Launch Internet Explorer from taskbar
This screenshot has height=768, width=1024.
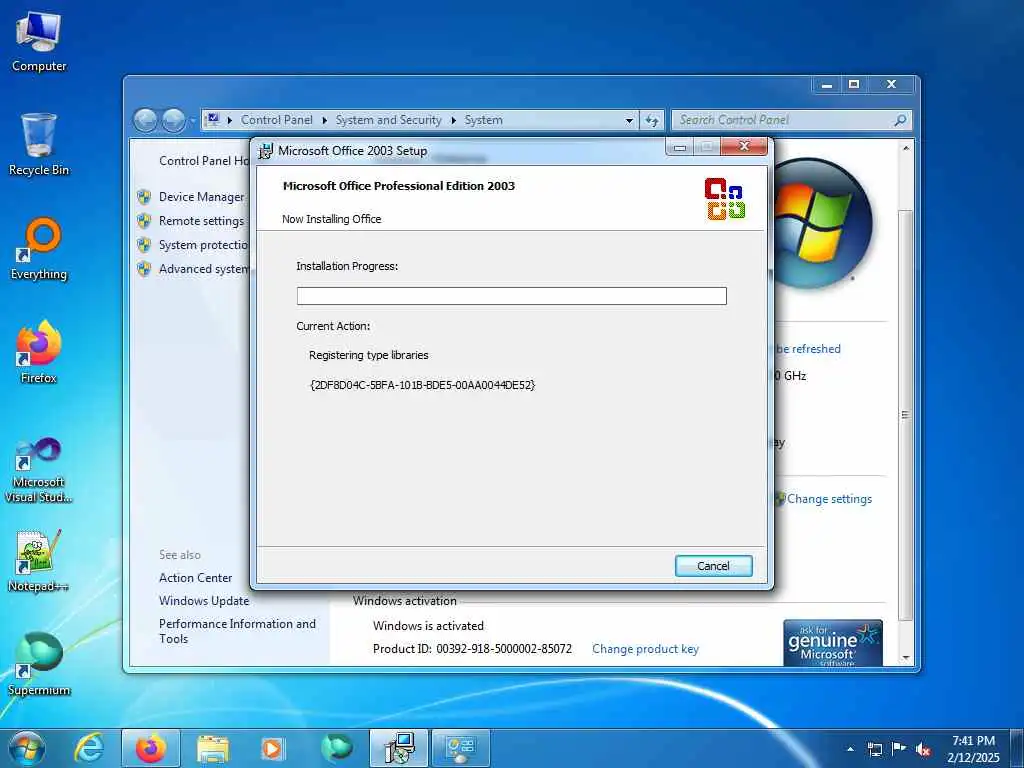88,748
